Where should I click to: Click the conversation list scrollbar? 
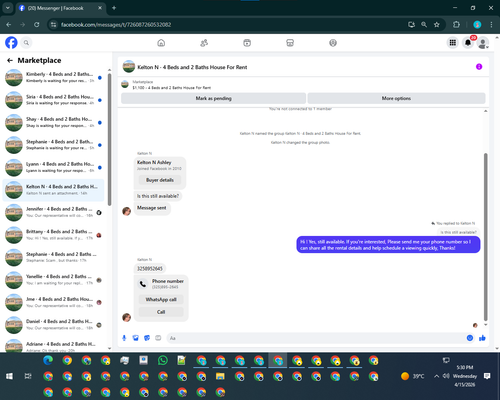pos(109,140)
